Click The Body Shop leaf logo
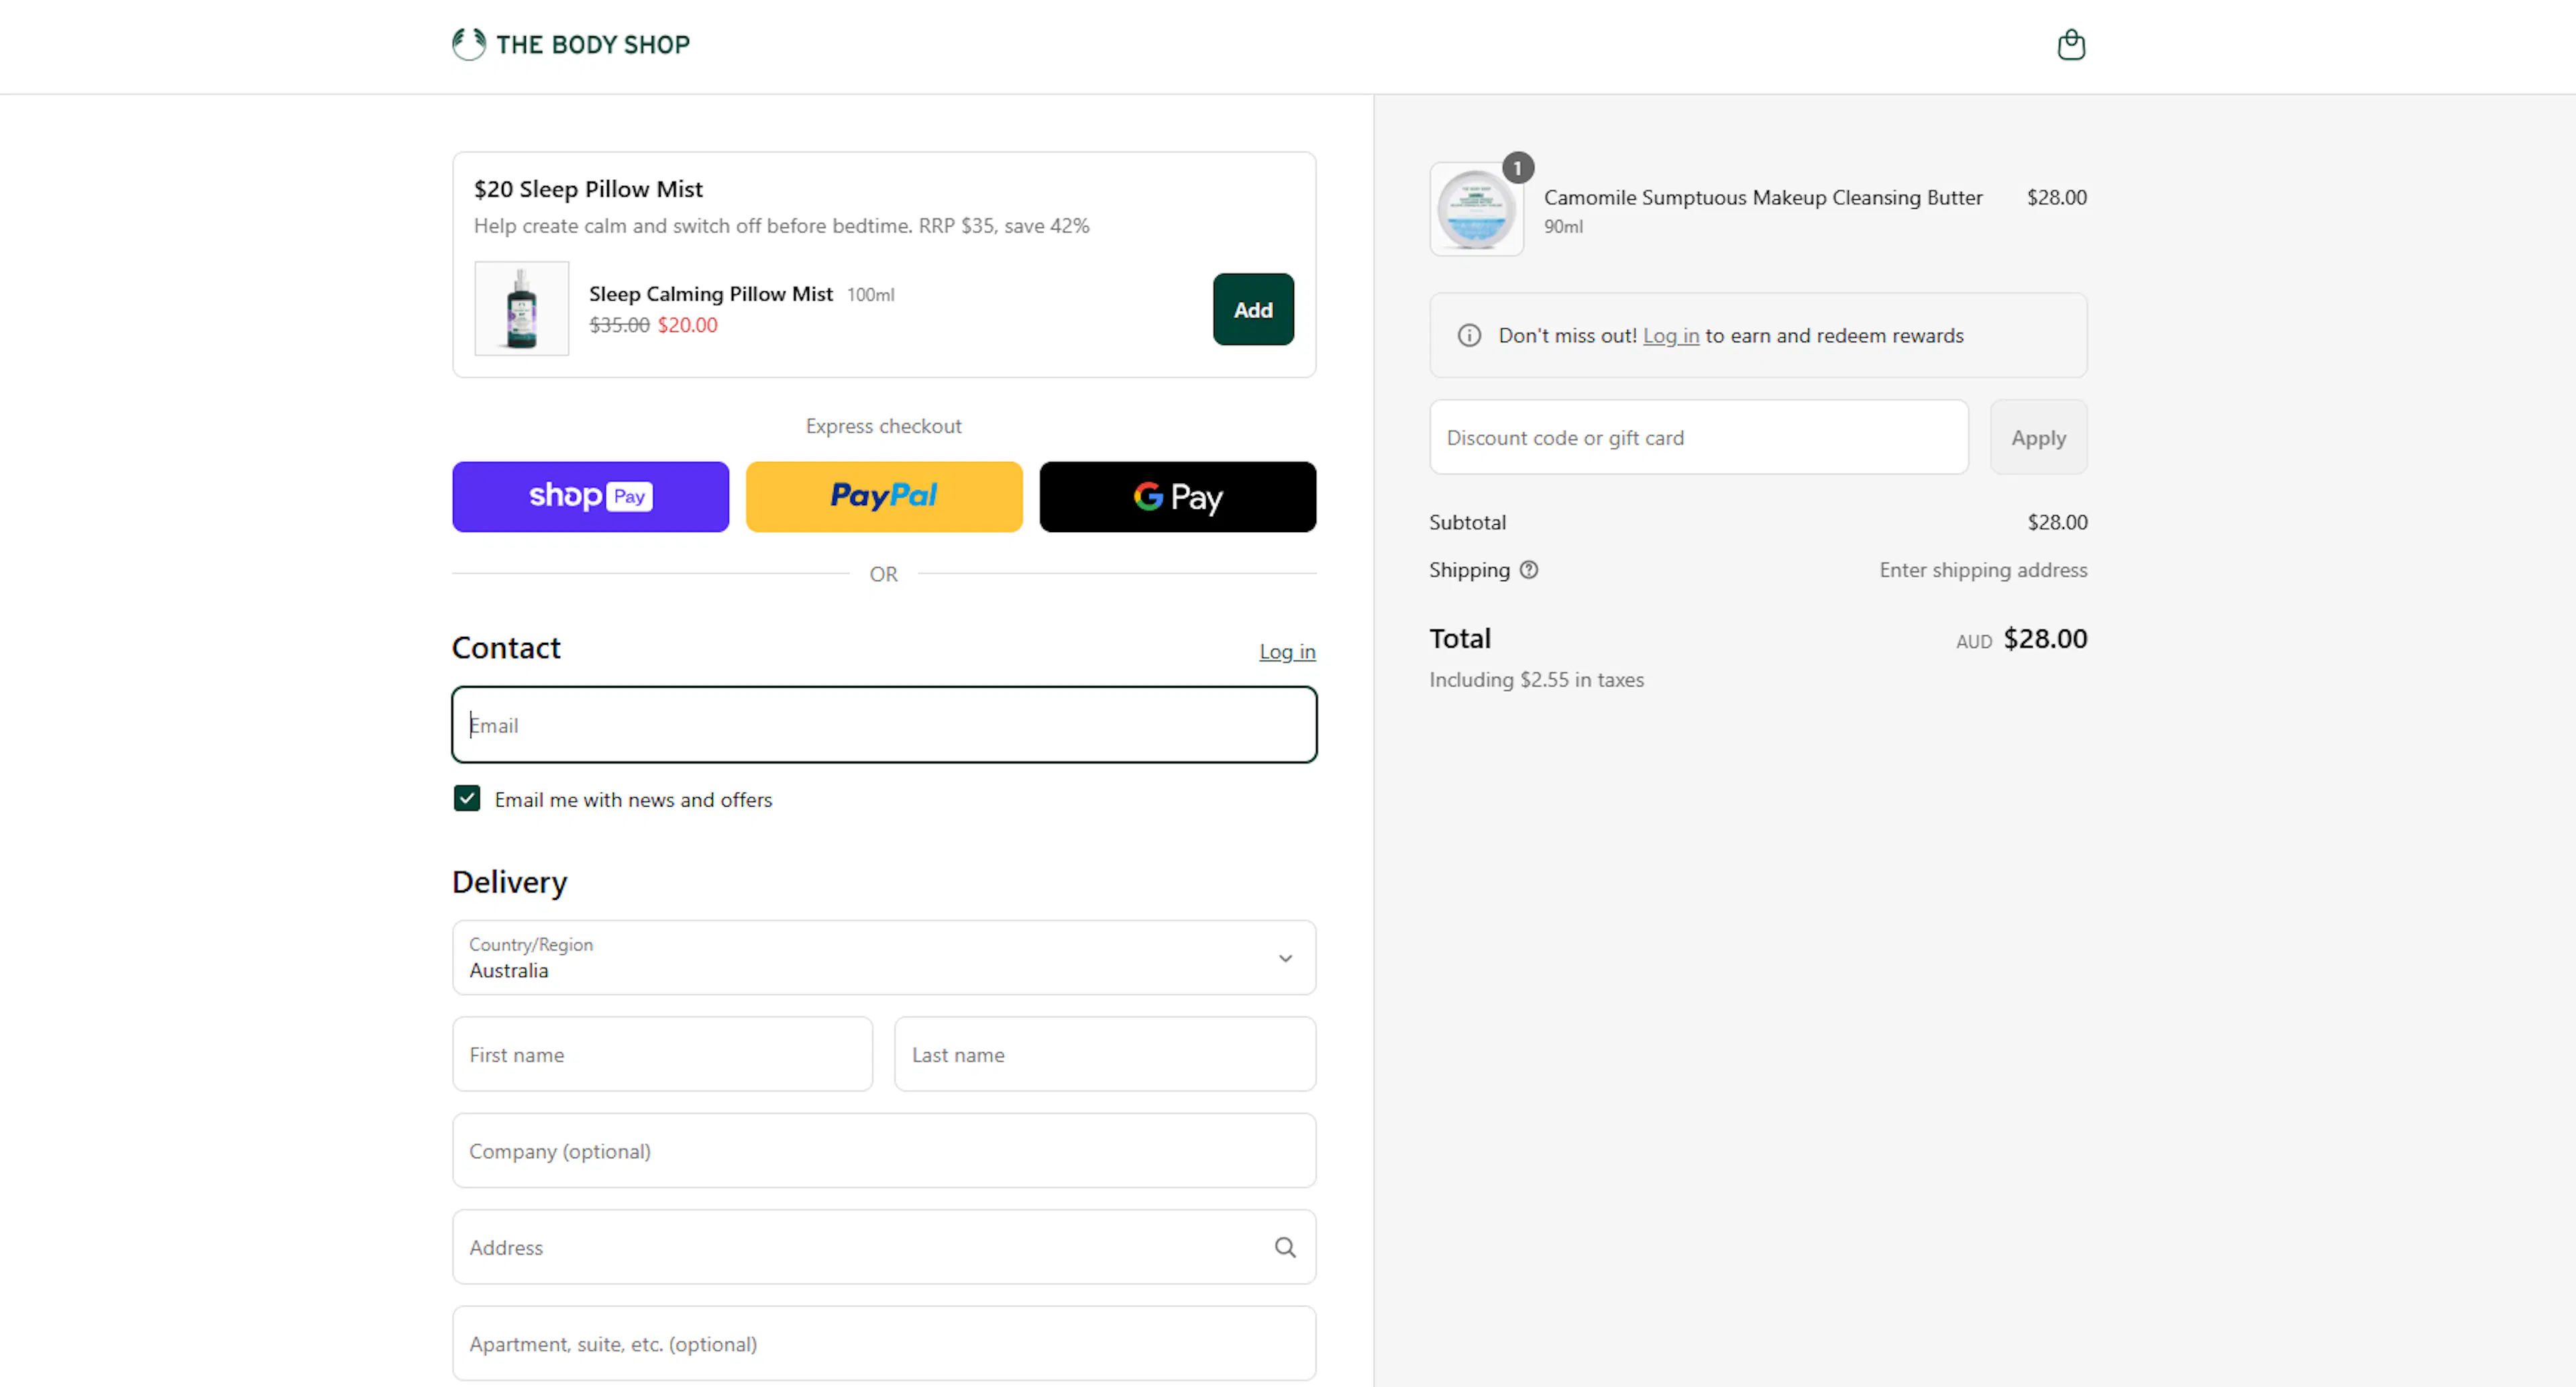This screenshot has height=1387, width=2576. (469, 44)
